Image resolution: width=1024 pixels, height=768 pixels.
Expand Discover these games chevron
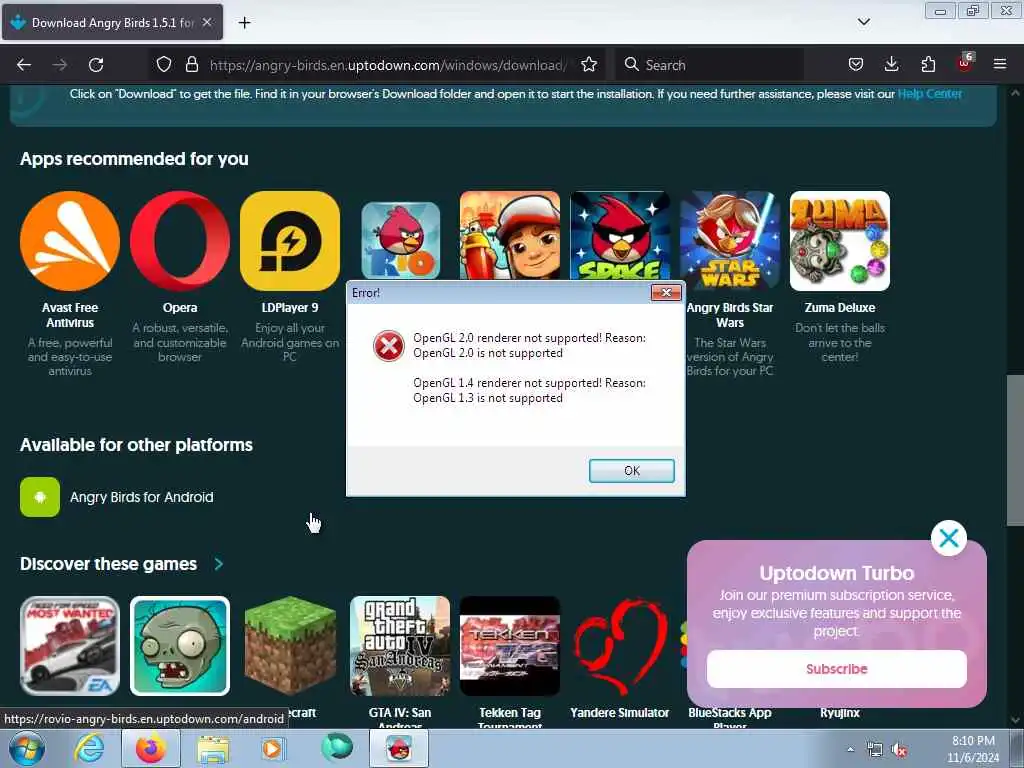pyautogui.click(x=219, y=564)
